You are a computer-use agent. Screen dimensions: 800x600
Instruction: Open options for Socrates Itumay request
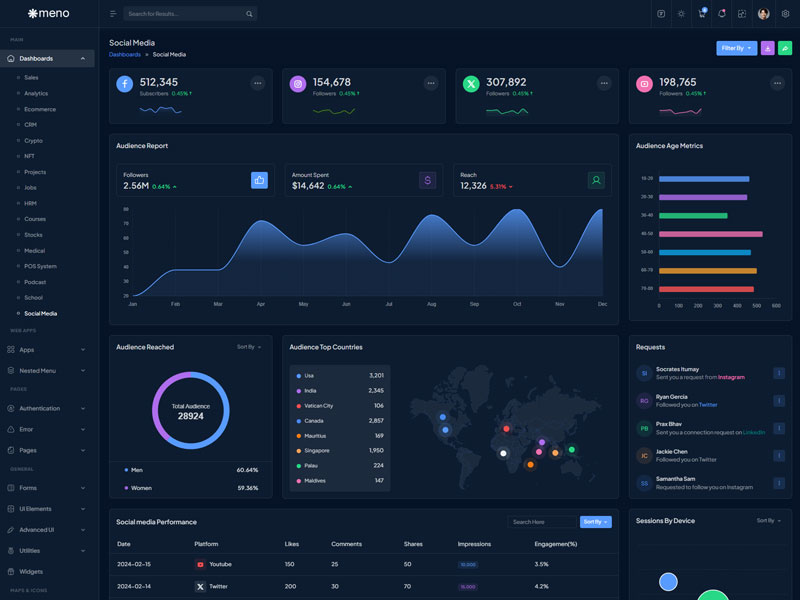point(779,373)
